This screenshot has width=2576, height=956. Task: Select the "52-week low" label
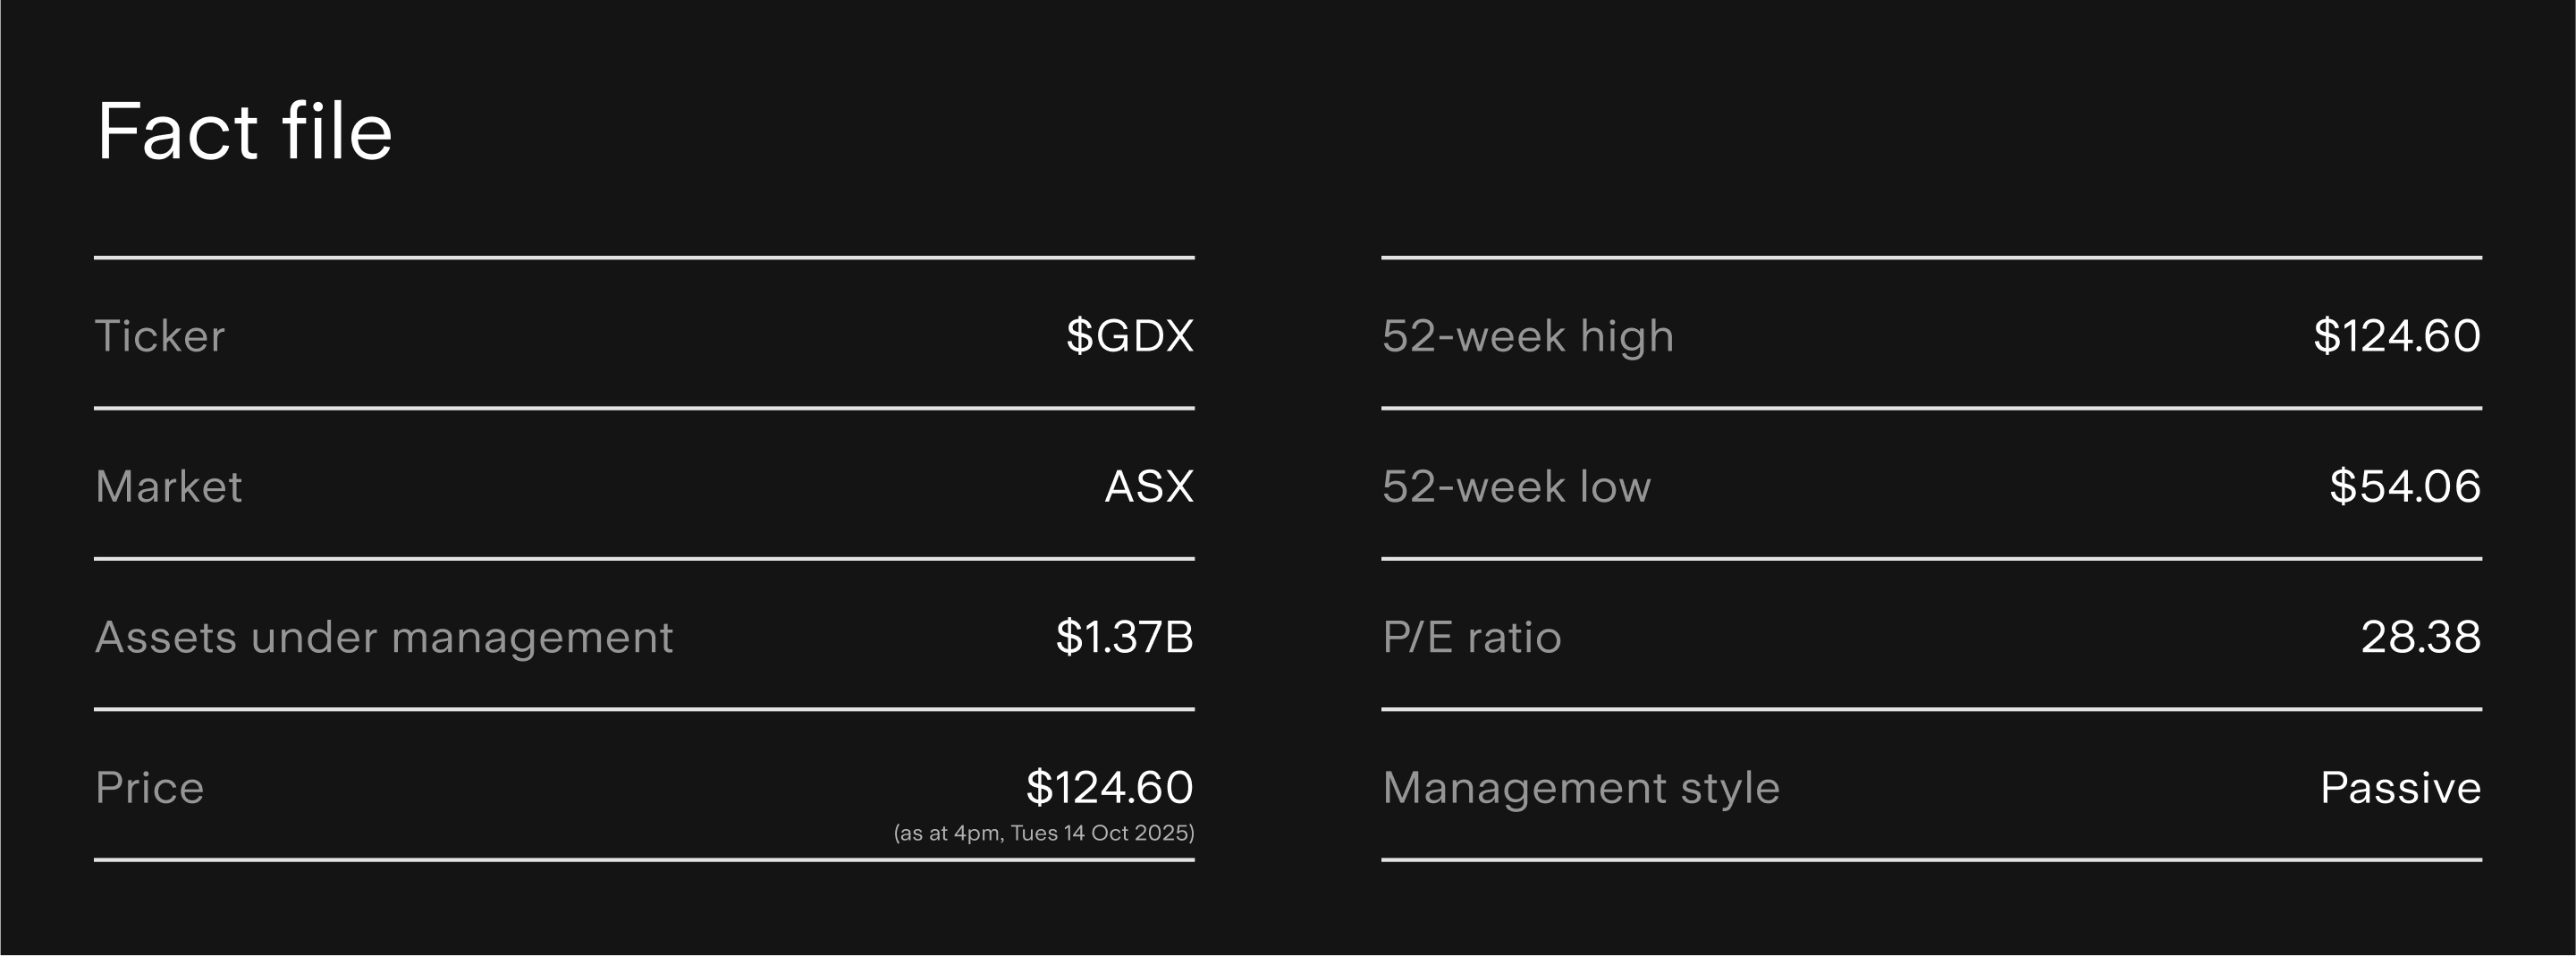click(1516, 487)
